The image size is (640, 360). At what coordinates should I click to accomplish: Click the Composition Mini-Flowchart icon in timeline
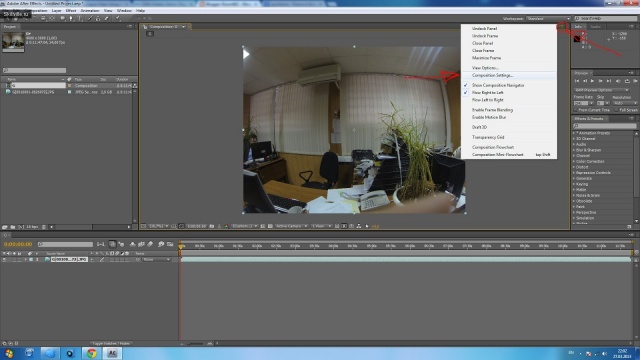[x=101, y=244]
